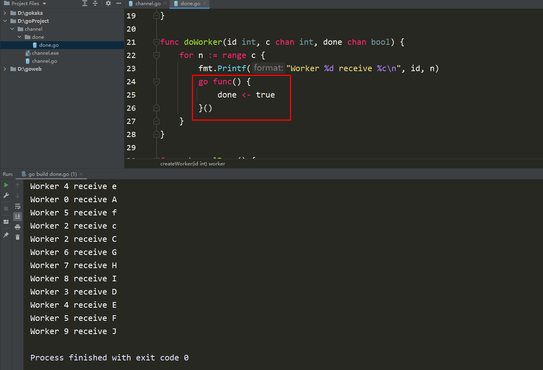
Task: Close the done.go editor tab
Action: pyautogui.click(x=205, y=3)
